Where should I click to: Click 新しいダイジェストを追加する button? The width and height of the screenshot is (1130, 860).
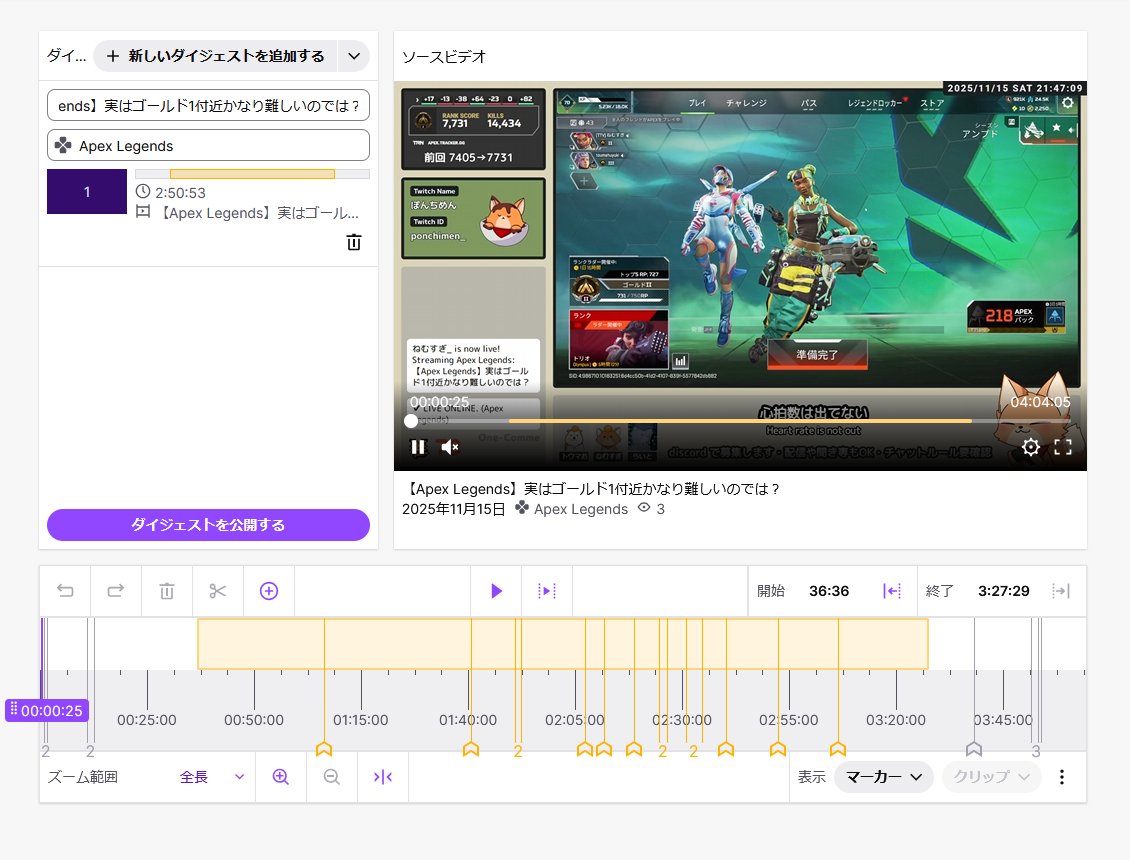click(216, 57)
